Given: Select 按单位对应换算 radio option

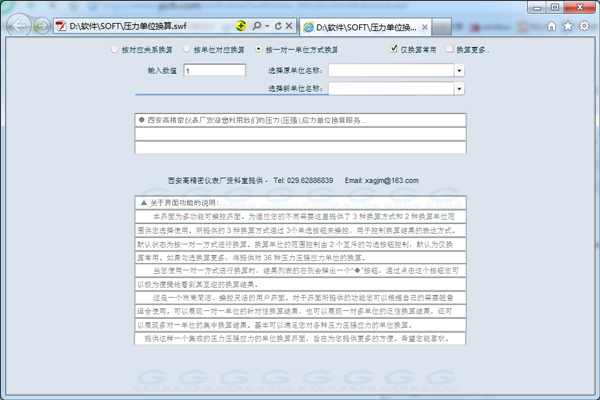Looking at the screenshot, I should pyautogui.click(x=186, y=49).
